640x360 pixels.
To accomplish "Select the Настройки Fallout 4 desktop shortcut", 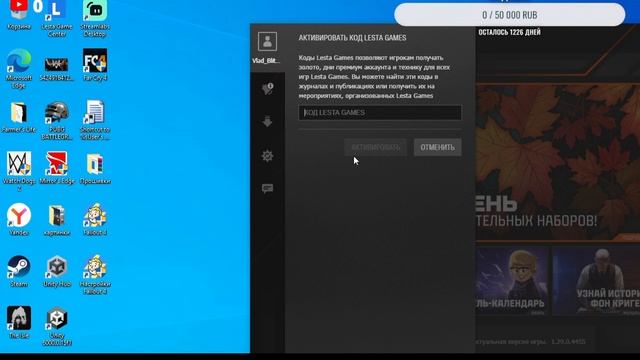I will pyautogui.click(x=95, y=275).
